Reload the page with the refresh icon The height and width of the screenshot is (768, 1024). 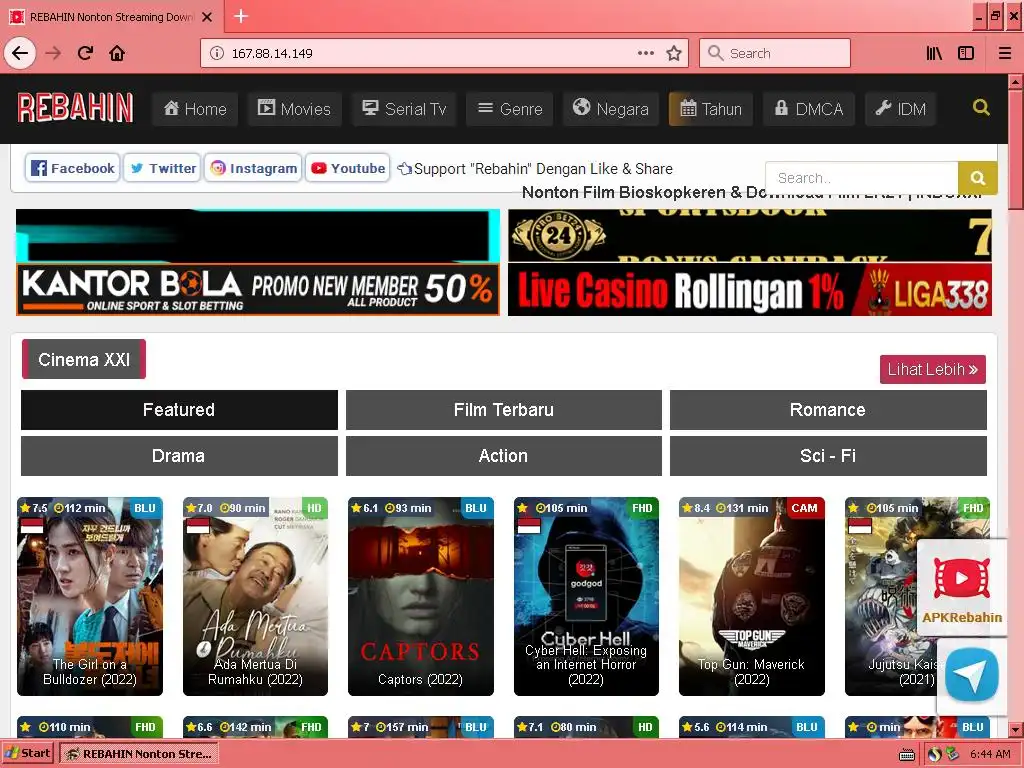tap(85, 53)
